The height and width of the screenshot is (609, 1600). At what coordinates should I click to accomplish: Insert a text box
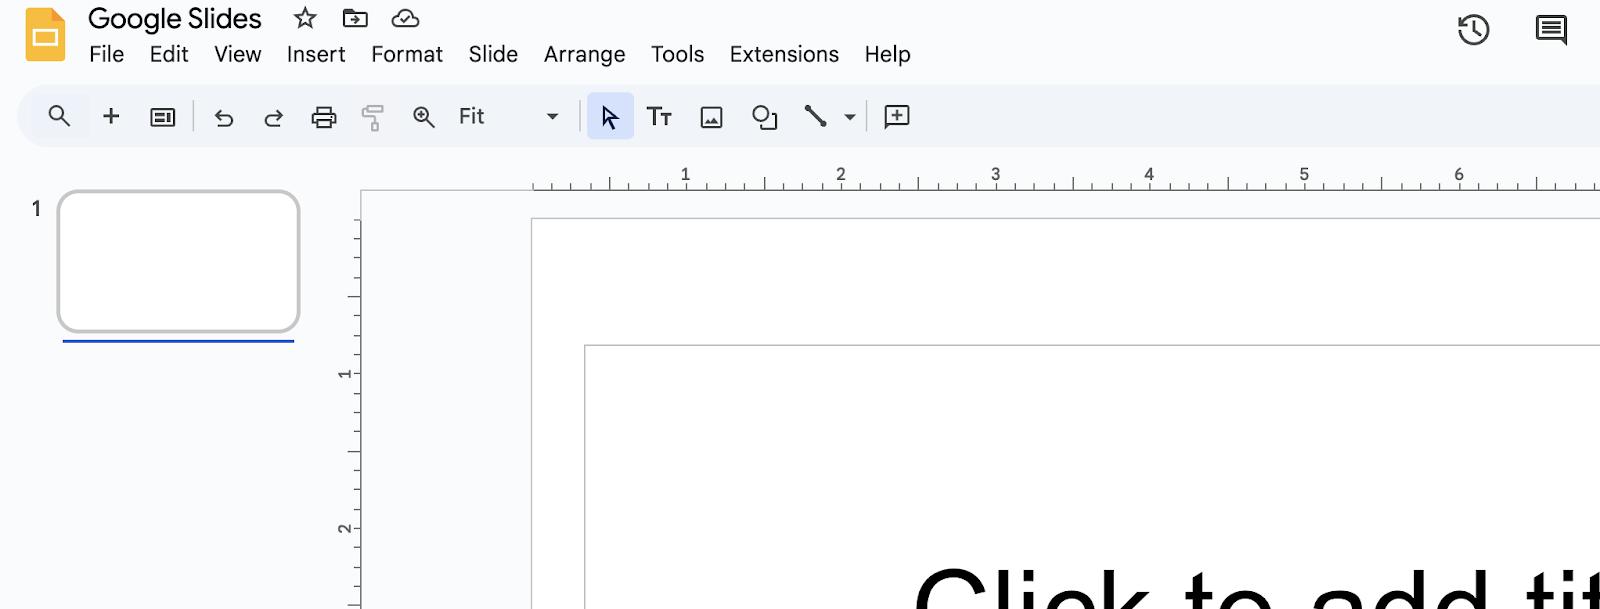(659, 117)
